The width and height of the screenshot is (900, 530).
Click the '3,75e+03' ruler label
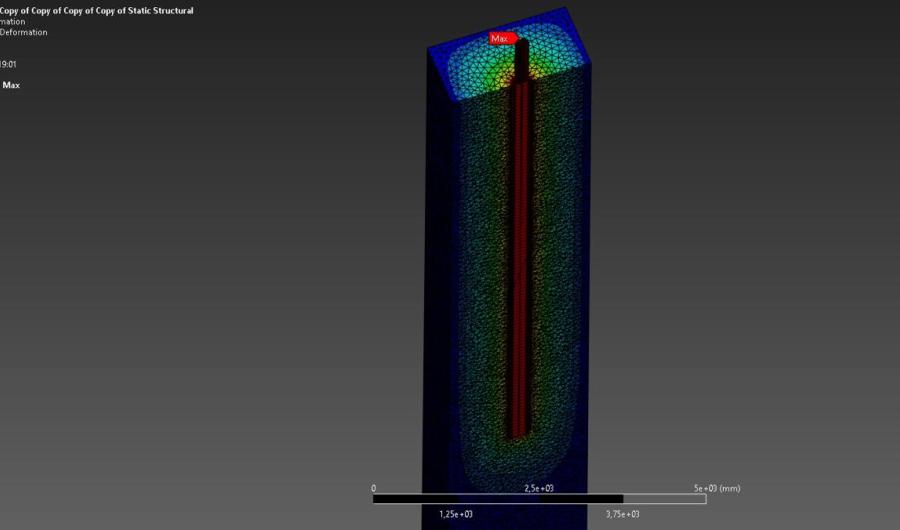(622, 513)
